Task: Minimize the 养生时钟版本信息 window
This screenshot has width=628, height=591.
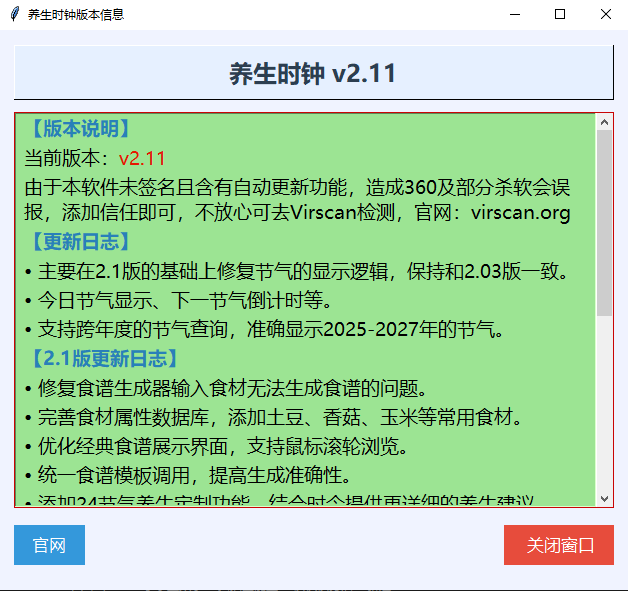Action: point(514,15)
